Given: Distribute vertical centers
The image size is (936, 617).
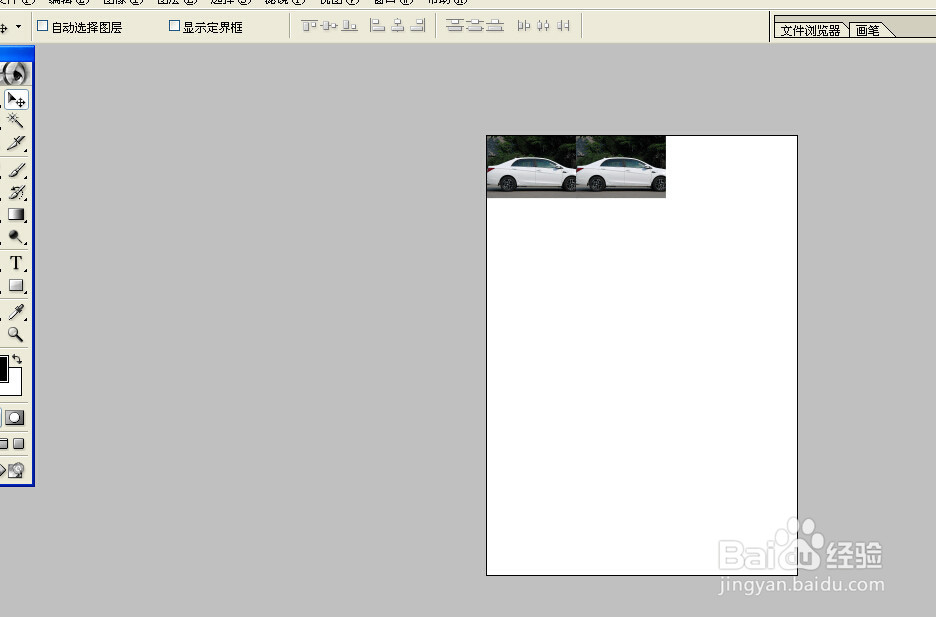Looking at the screenshot, I should 475,26.
